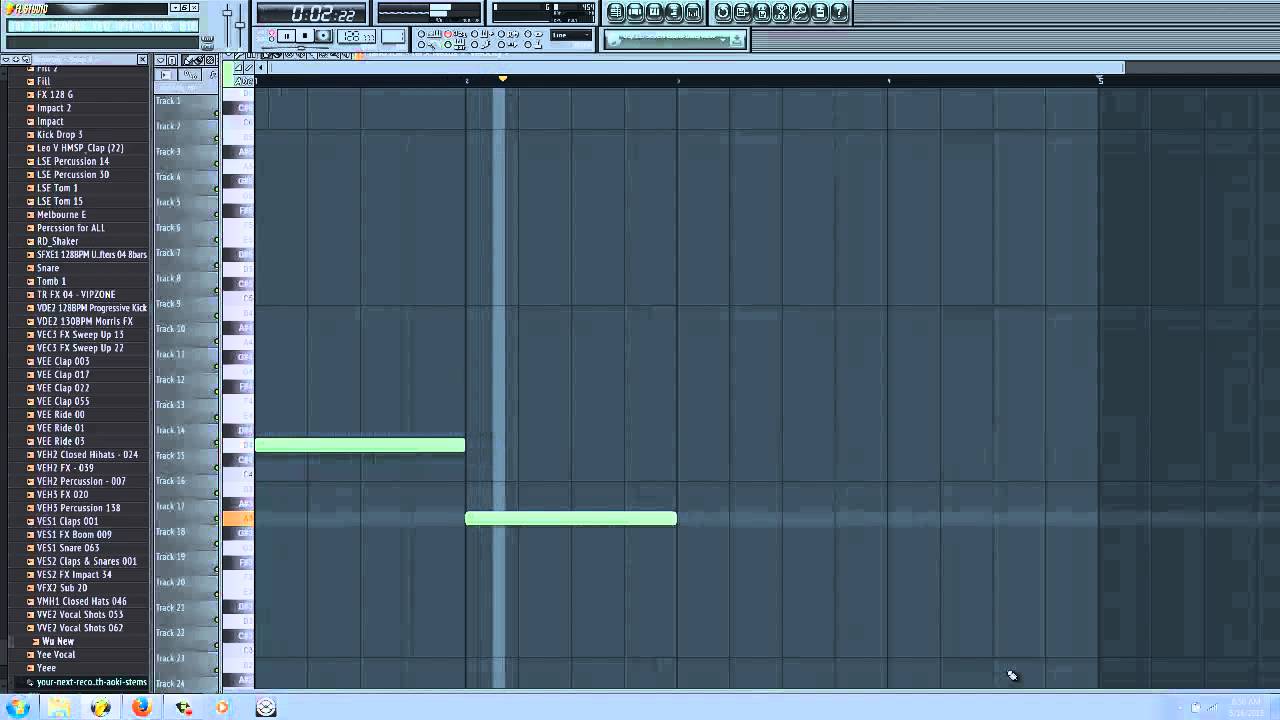Click the Track 1 label in playlist
The height and width of the screenshot is (720, 1280).
coord(168,100)
